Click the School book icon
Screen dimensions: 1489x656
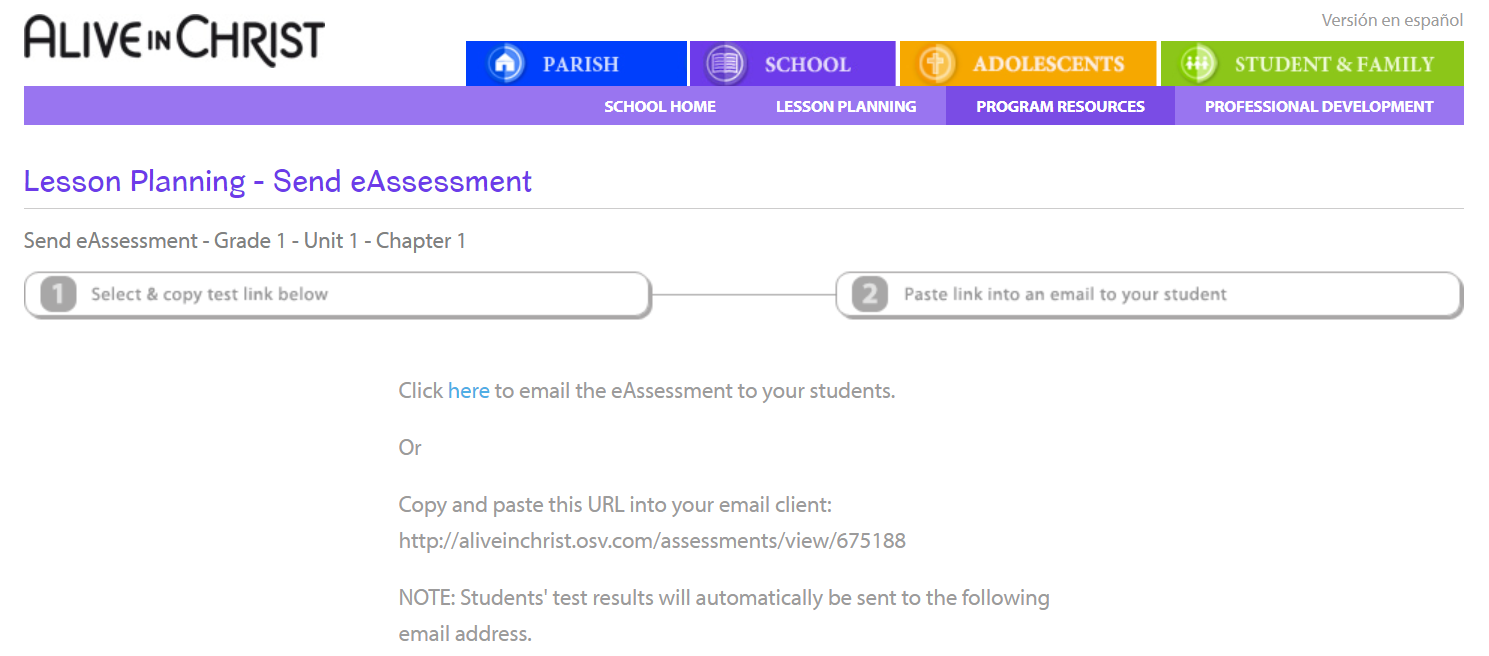point(726,64)
